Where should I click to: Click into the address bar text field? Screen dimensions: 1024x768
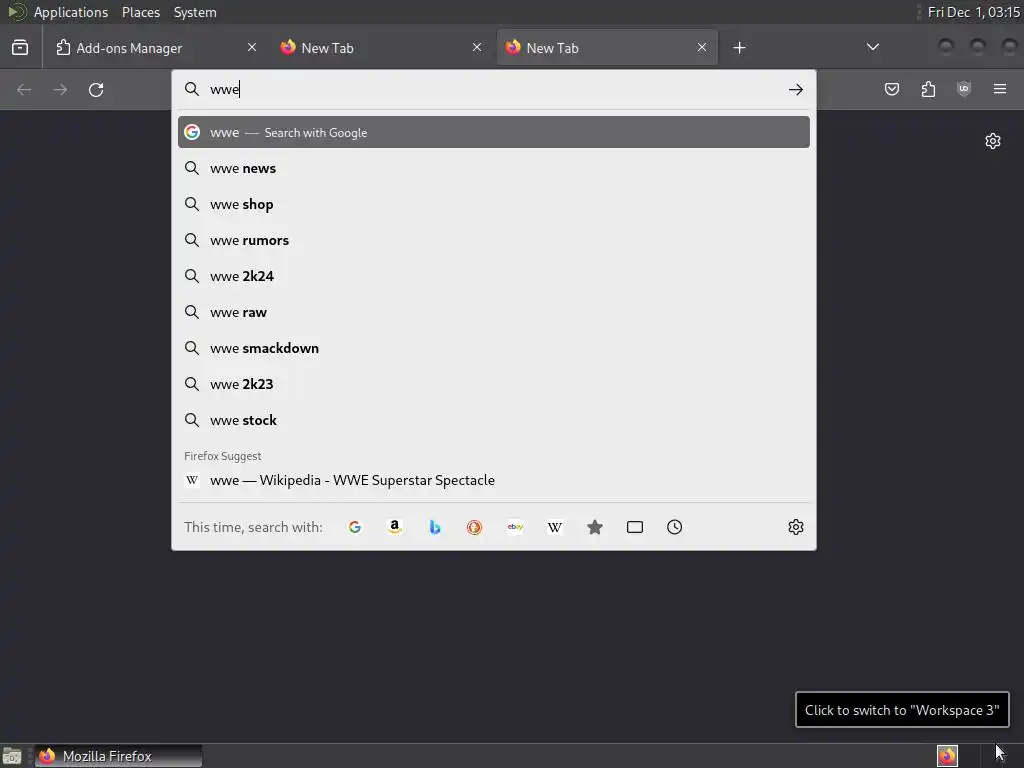pyautogui.click(x=493, y=89)
